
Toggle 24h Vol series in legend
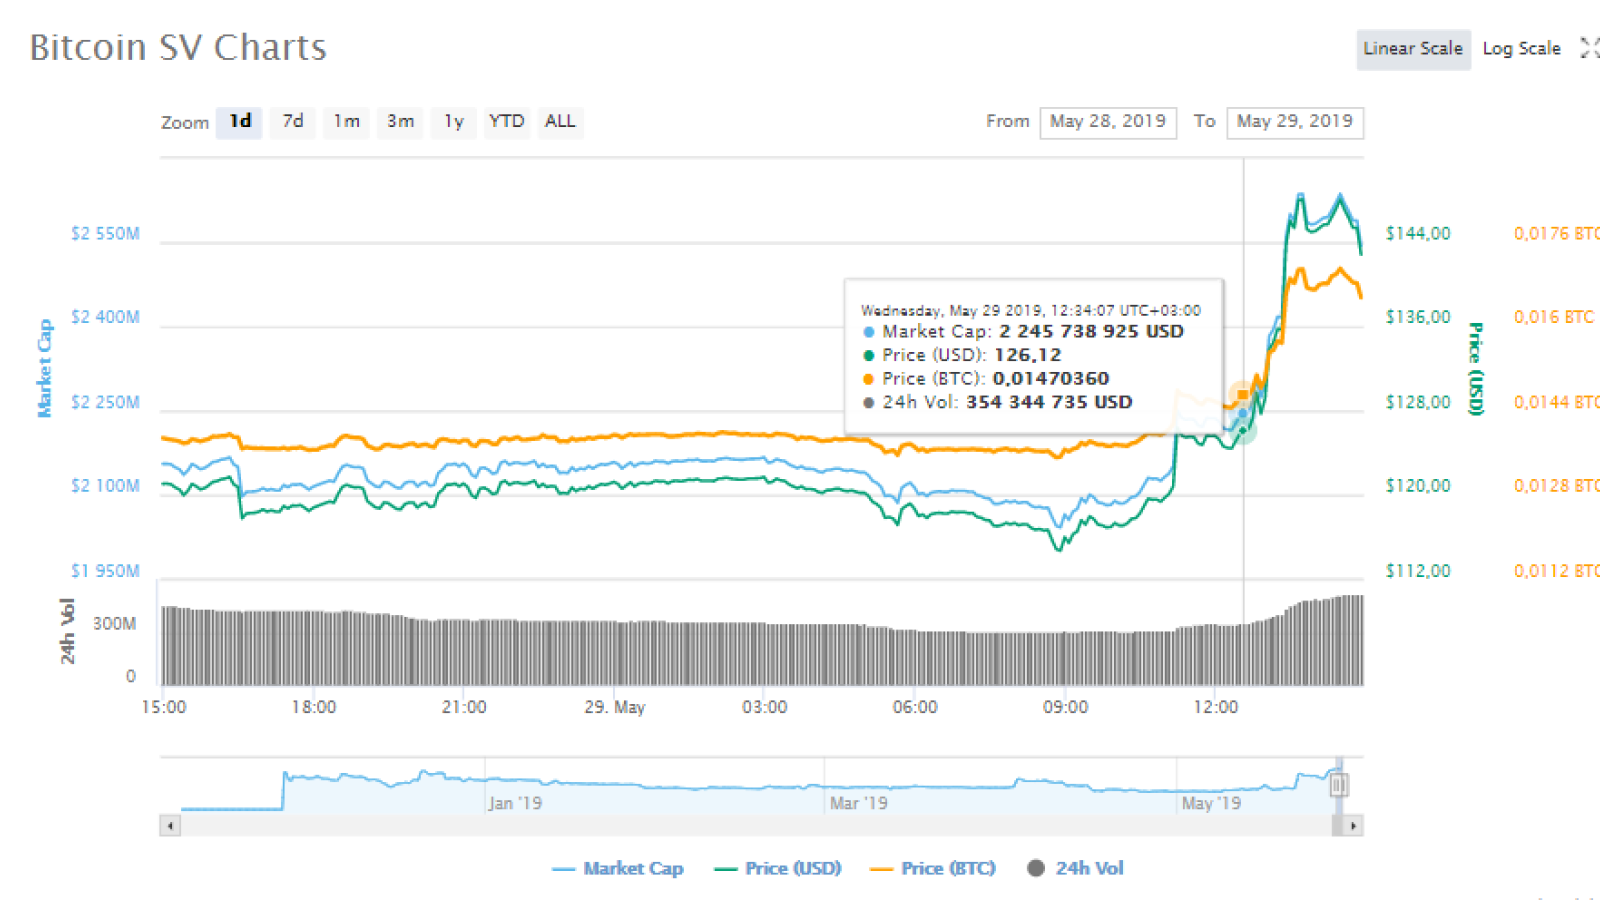(1076, 868)
